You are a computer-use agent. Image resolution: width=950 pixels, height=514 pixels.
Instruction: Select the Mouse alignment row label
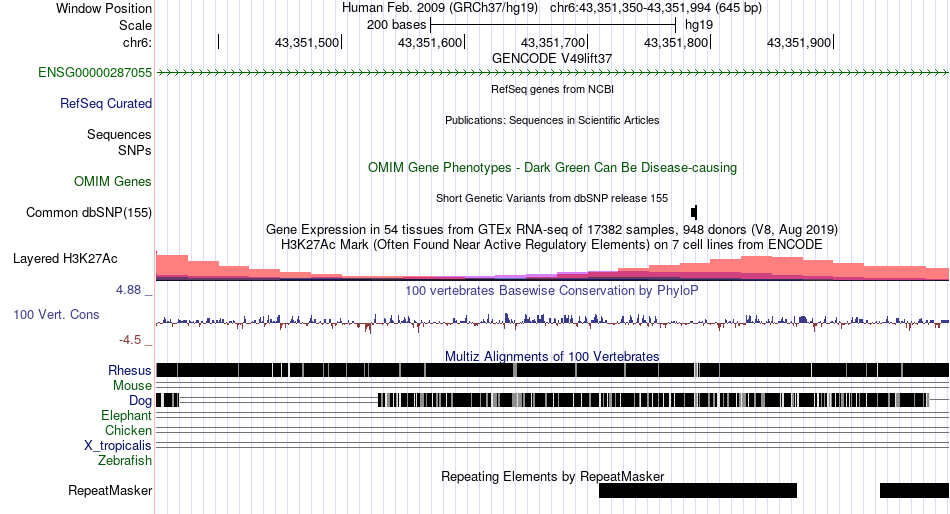click(132, 386)
